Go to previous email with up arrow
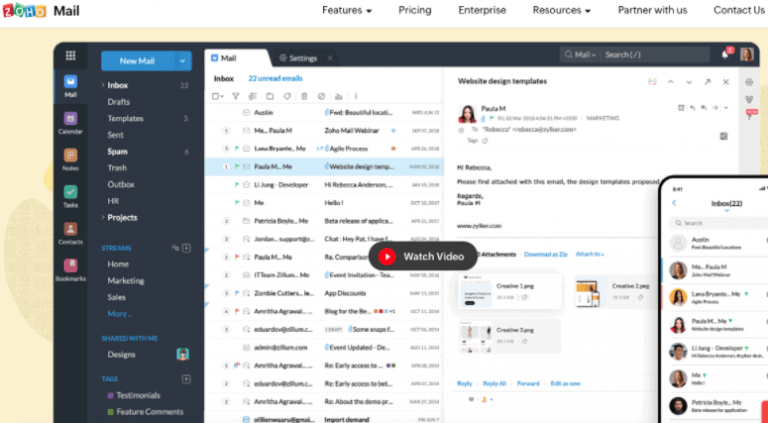Viewport: 768px width, 423px height. pyautogui.click(x=671, y=82)
